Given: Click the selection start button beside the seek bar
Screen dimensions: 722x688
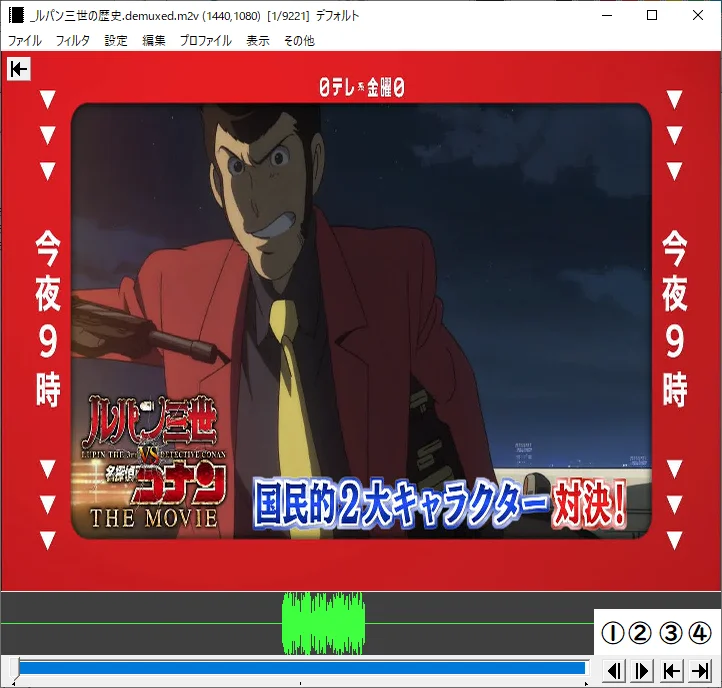Looking at the screenshot, I should [x=672, y=670].
